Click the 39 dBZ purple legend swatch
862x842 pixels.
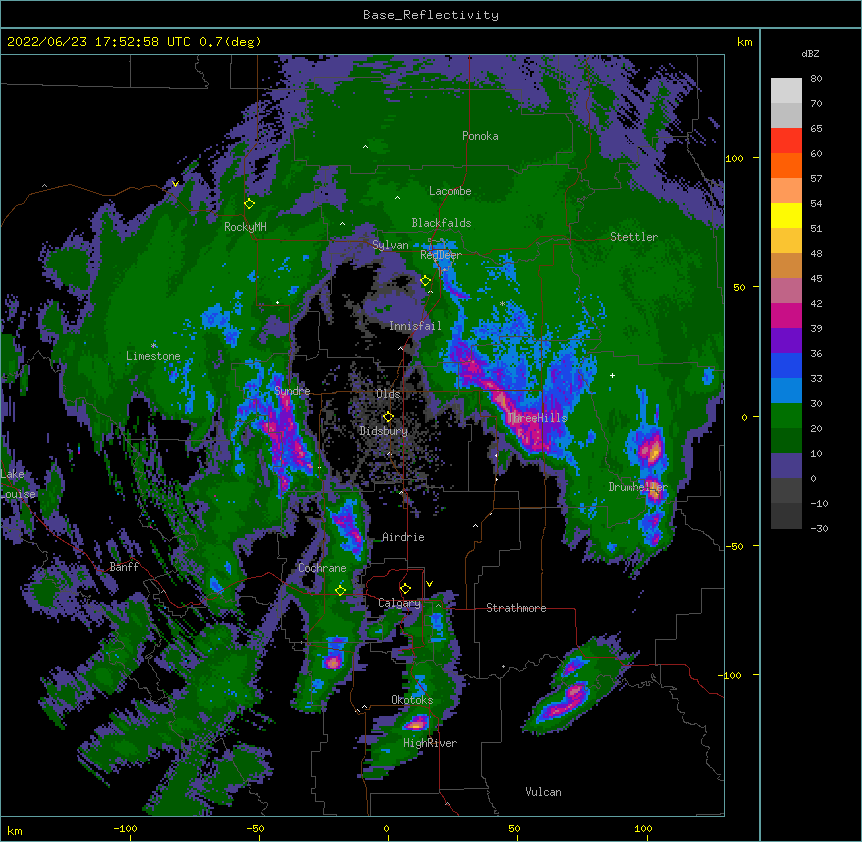786,341
